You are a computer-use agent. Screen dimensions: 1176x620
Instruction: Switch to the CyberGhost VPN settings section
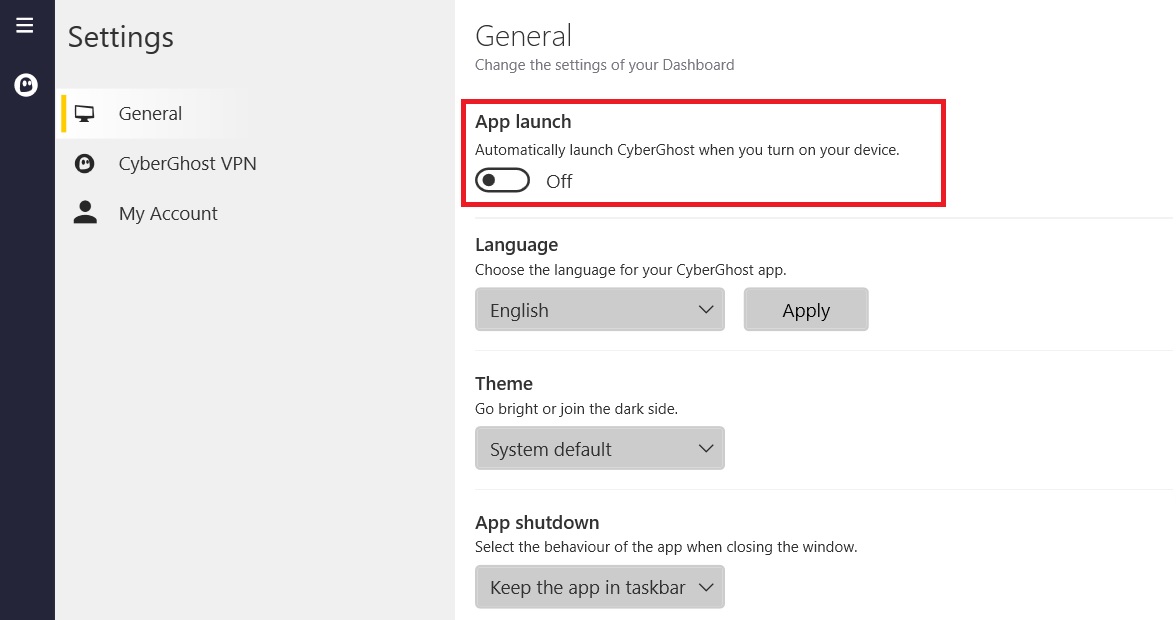187,163
